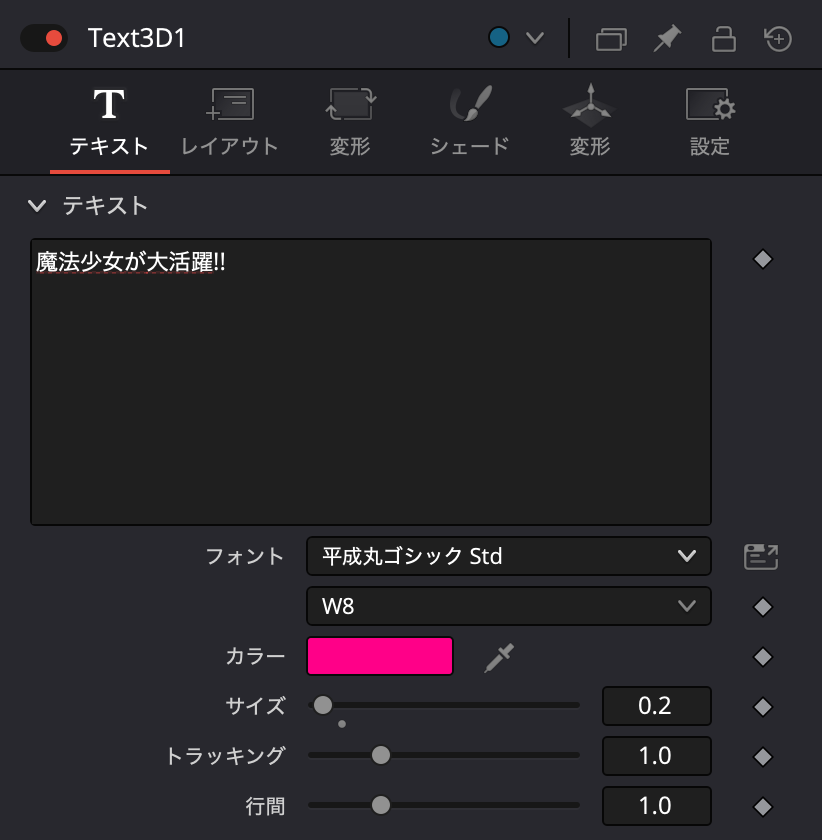Click the 行間 slider handle

380,805
